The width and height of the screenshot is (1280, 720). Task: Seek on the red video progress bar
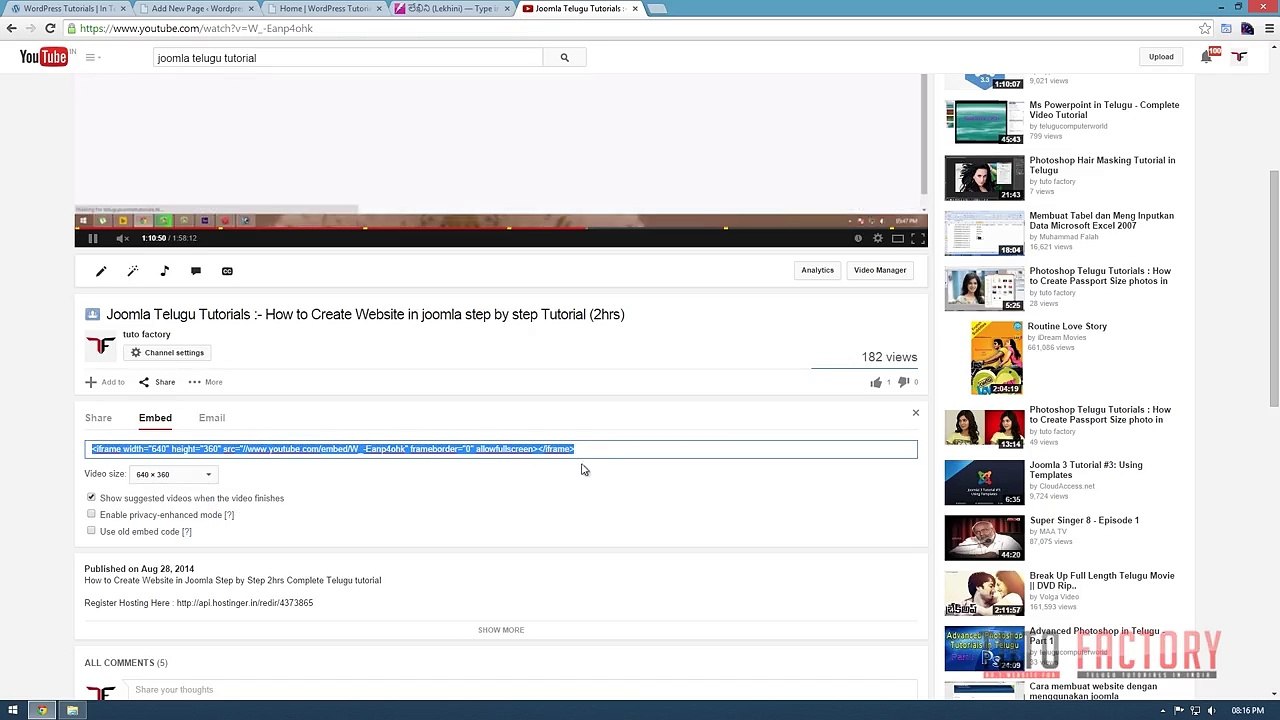501,228
